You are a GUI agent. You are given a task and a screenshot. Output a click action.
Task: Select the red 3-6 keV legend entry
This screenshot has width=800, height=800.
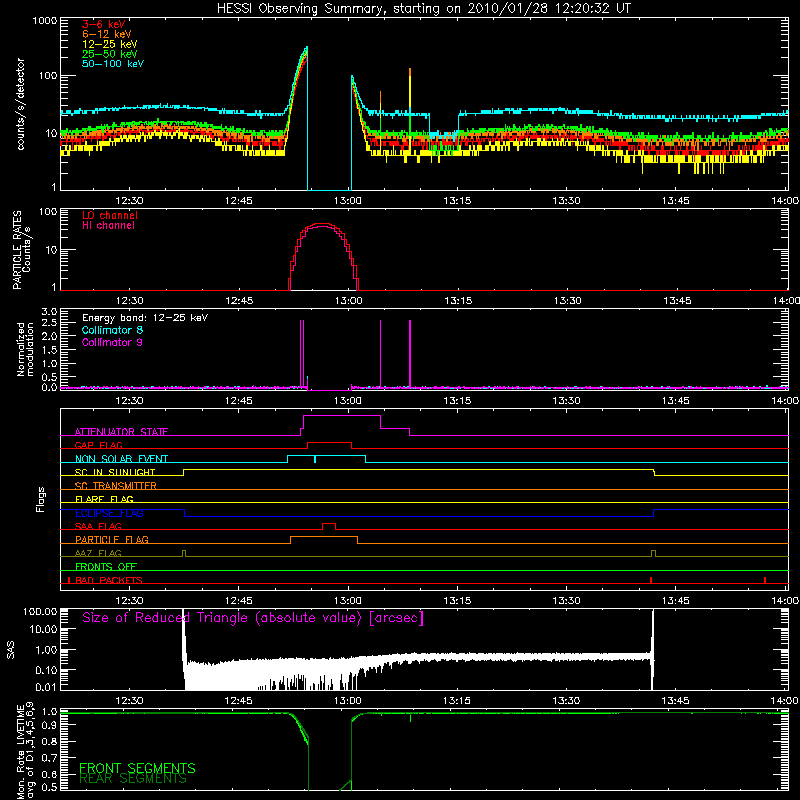tap(104, 24)
